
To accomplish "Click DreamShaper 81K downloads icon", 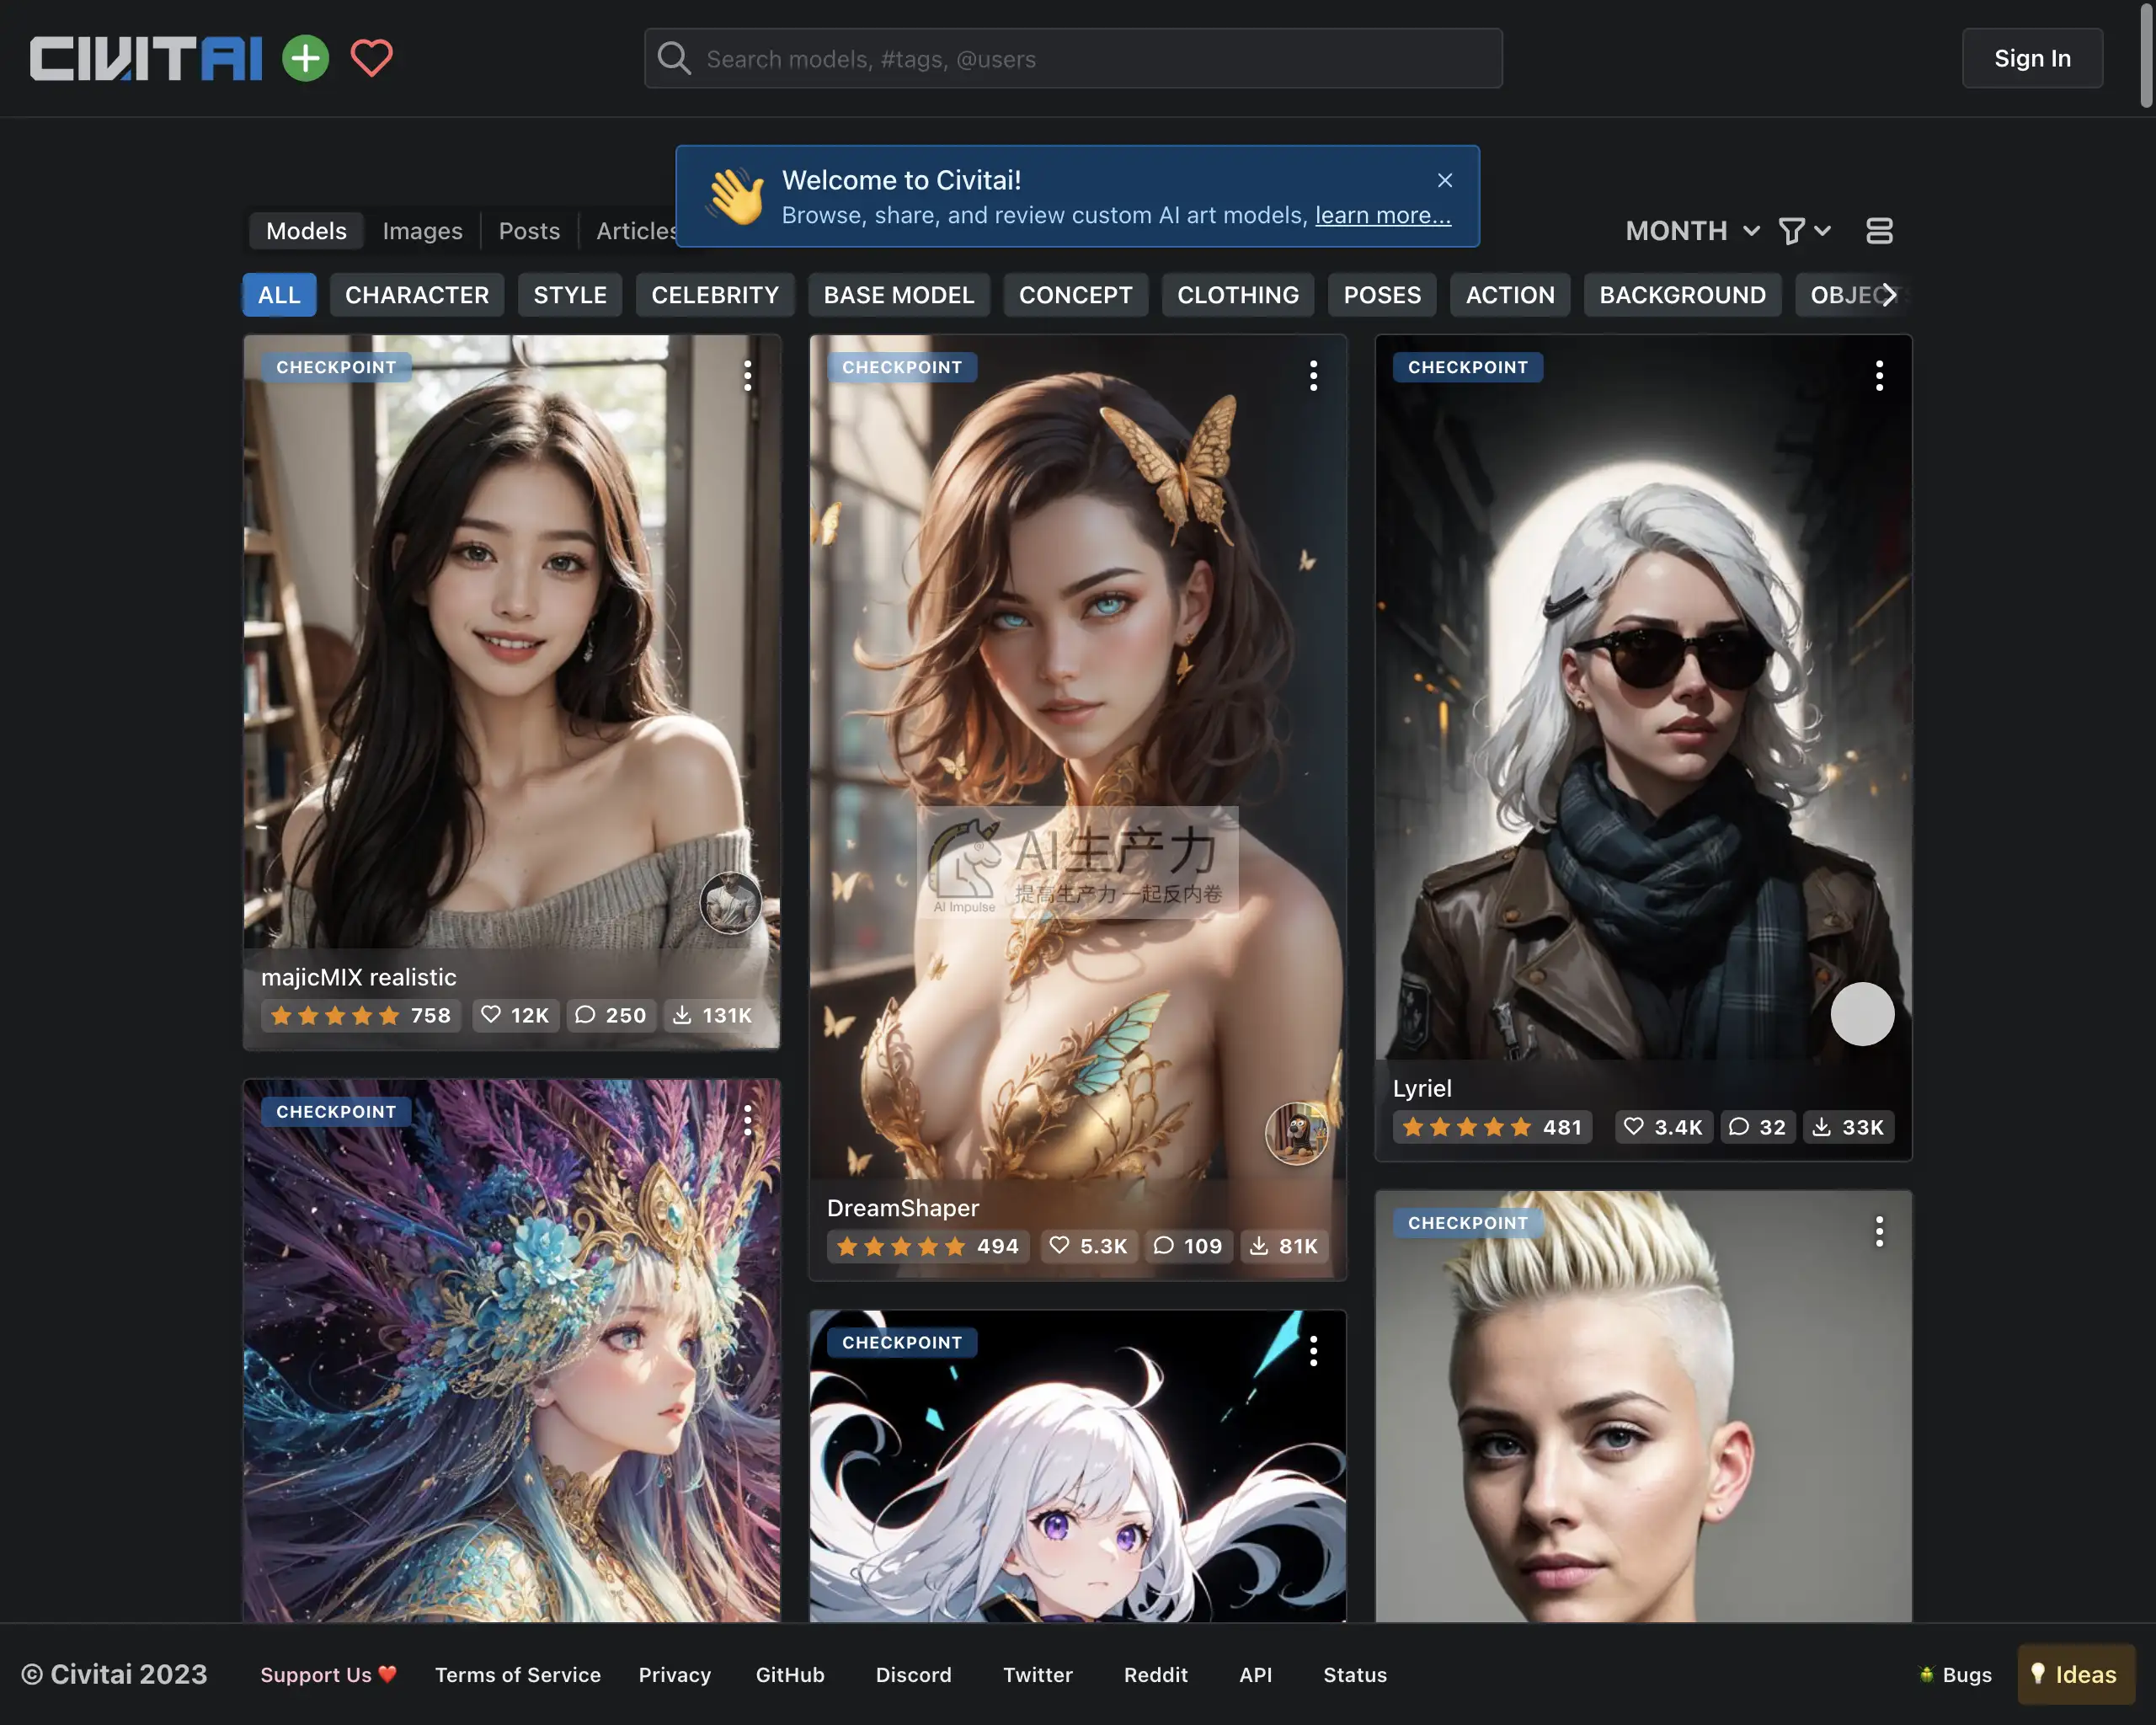I will (1284, 1246).
